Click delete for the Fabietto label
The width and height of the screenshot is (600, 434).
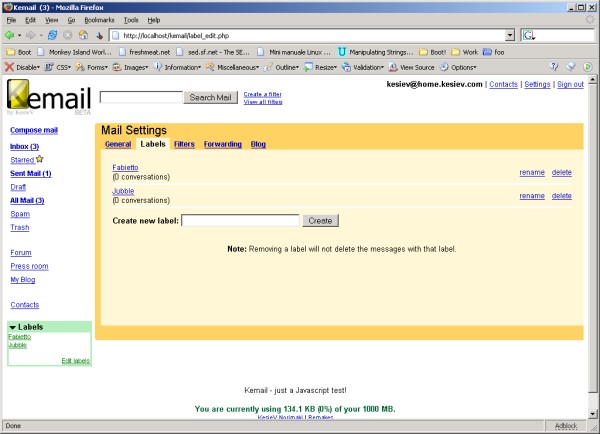pyautogui.click(x=561, y=173)
